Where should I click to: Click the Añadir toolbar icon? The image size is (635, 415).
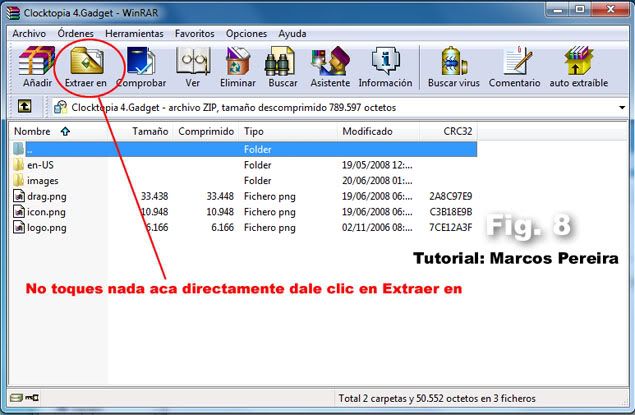(37, 61)
